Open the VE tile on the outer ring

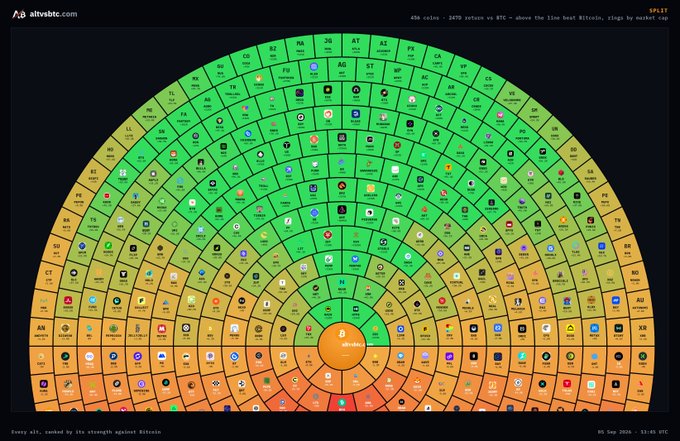pos(512,96)
